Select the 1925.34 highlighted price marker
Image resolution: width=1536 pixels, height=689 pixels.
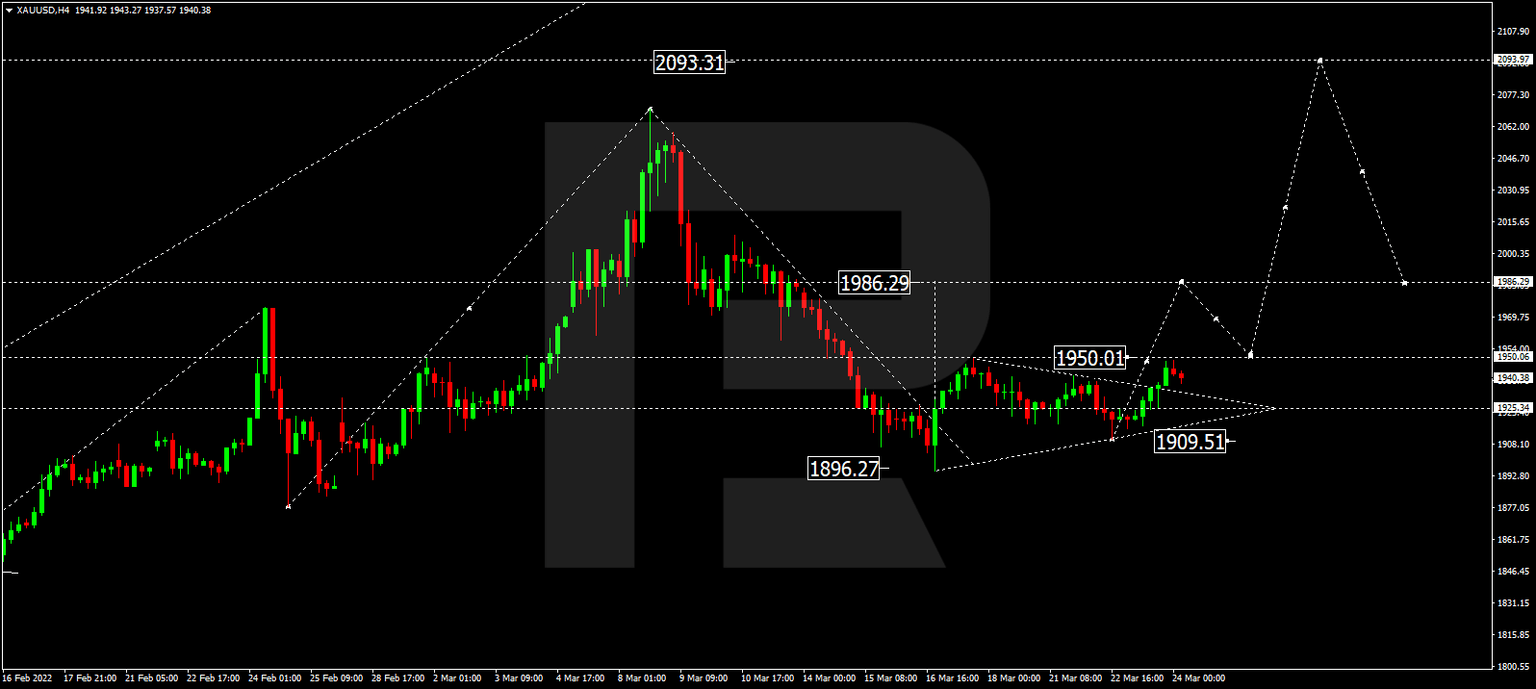[x=1511, y=406]
